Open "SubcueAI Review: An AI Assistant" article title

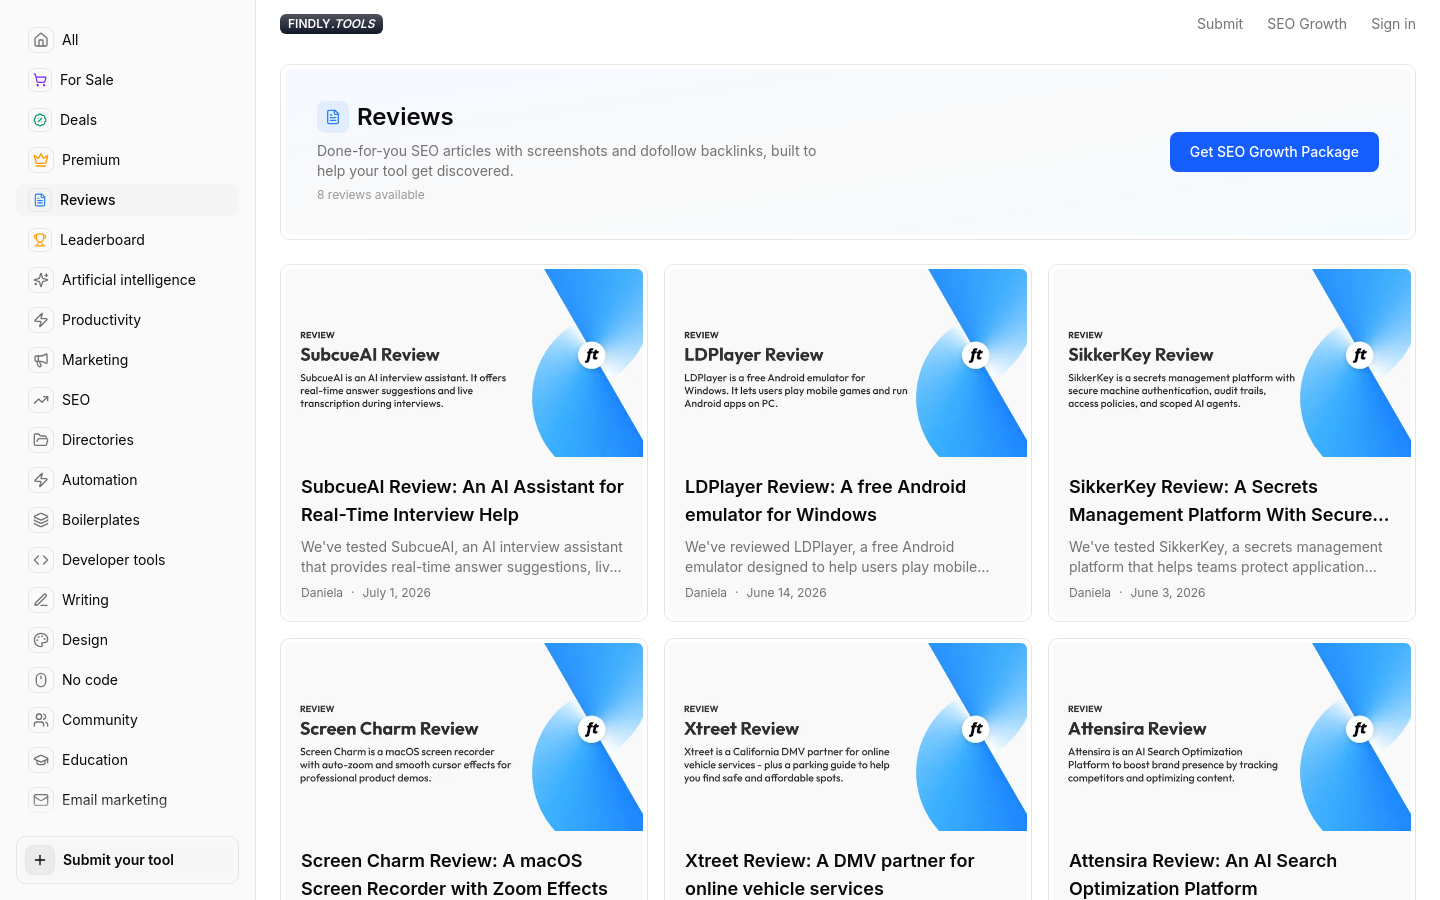[x=463, y=501]
